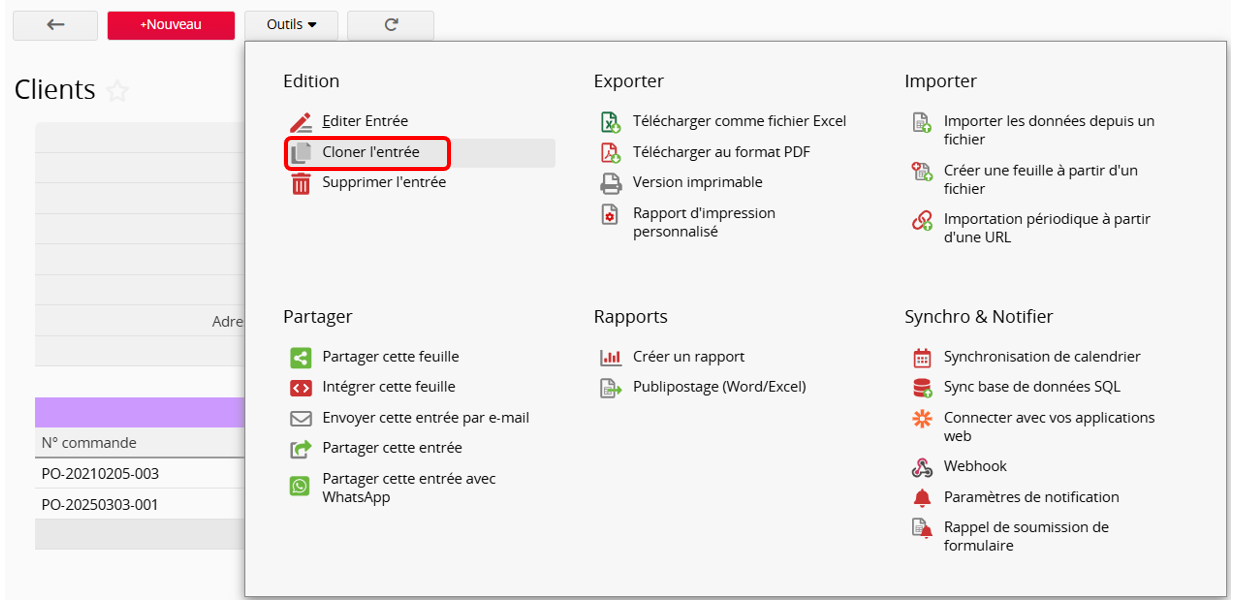Click the printer icon for printable version

click(x=610, y=183)
